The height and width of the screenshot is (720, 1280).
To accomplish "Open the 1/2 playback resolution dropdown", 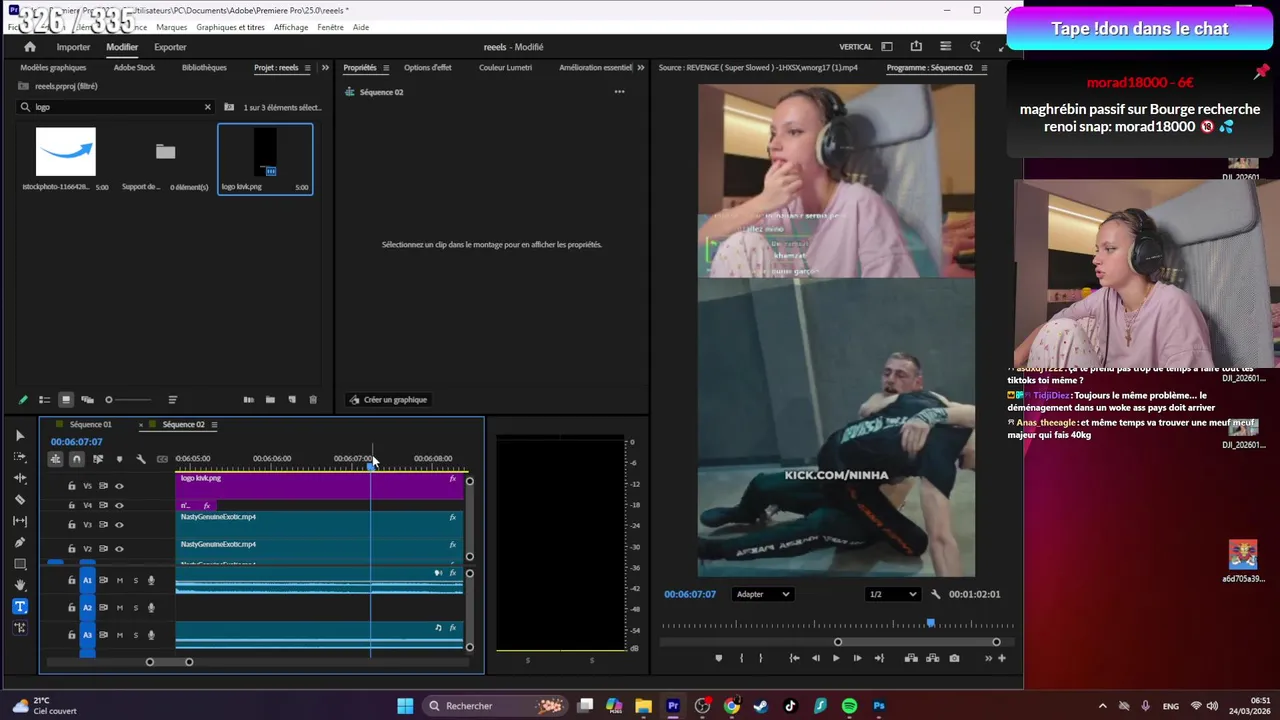I will 893,594.
